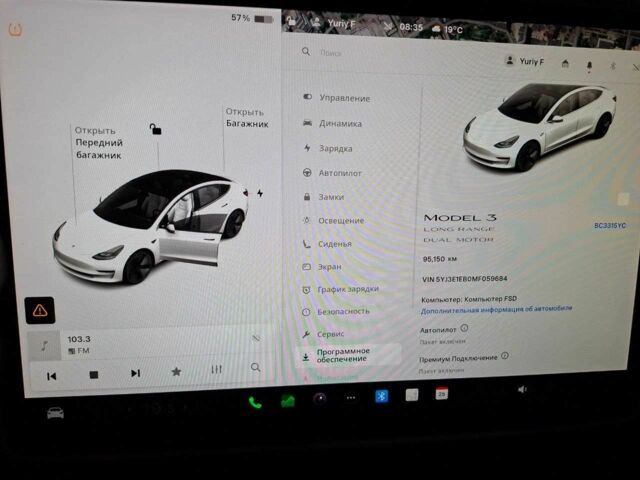Tap the VIN 5YJ3E1EB0MF059684 text
640x480 pixels.
464,279
